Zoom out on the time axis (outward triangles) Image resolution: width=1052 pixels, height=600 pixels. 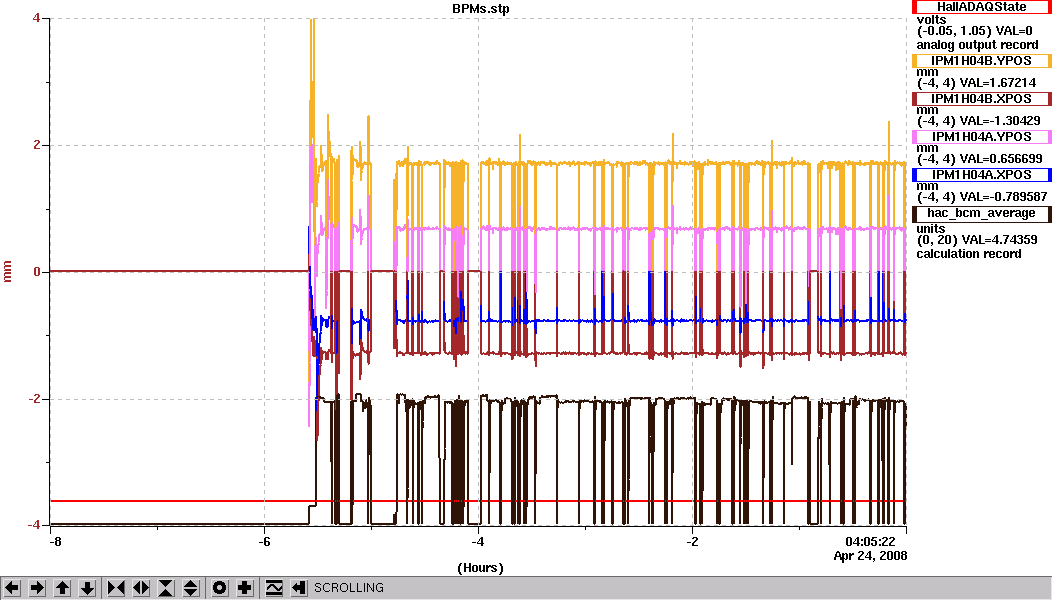[x=141, y=588]
